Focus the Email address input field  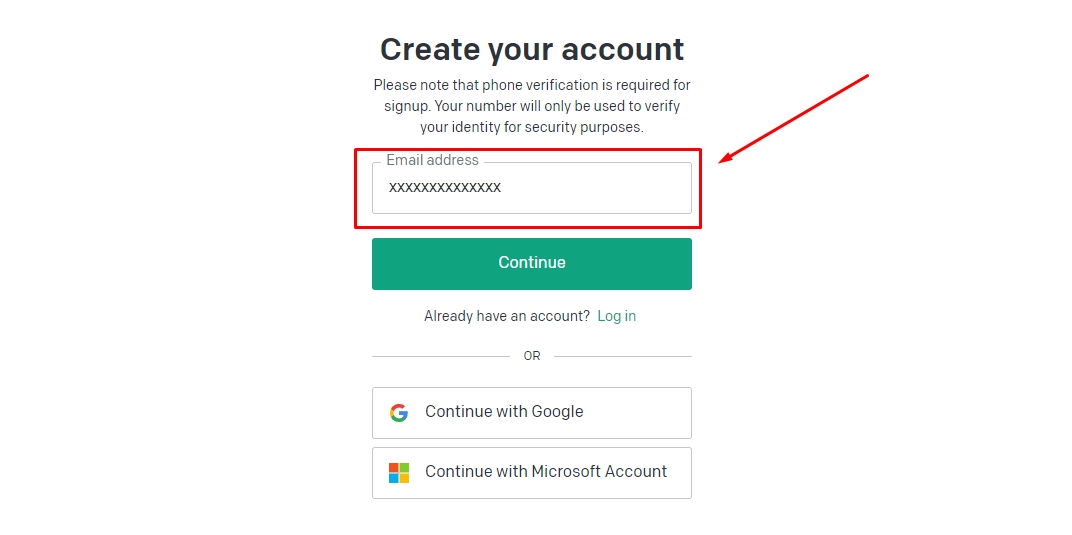point(532,188)
